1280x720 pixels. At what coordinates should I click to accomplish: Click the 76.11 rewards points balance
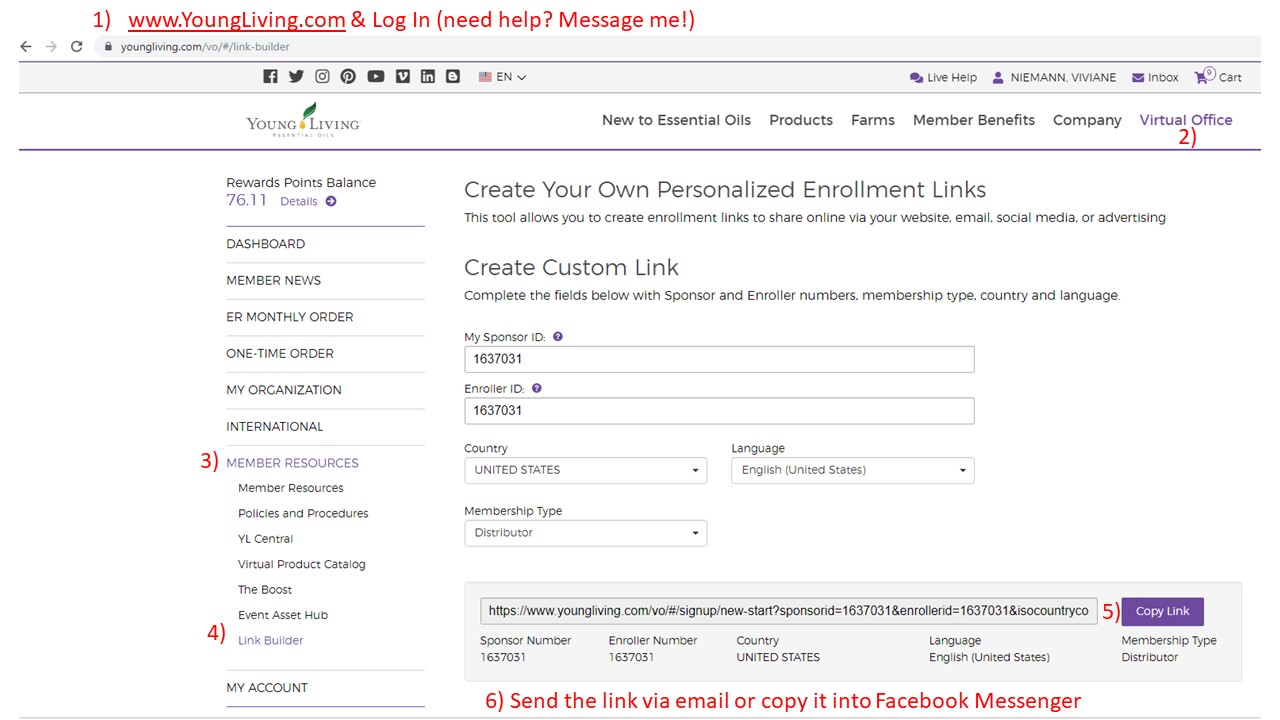(247, 200)
